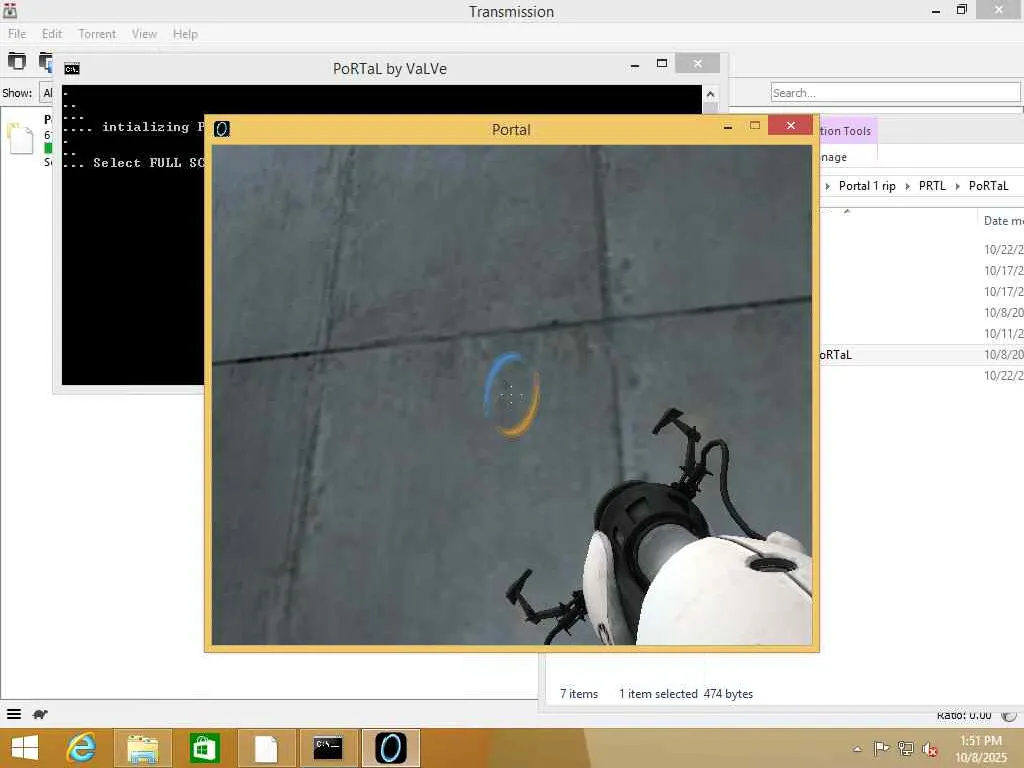Expand the breadcrumb arrow before 'Portal 1 rip'
Image resolution: width=1024 pixels, height=768 pixels.
(x=828, y=187)
